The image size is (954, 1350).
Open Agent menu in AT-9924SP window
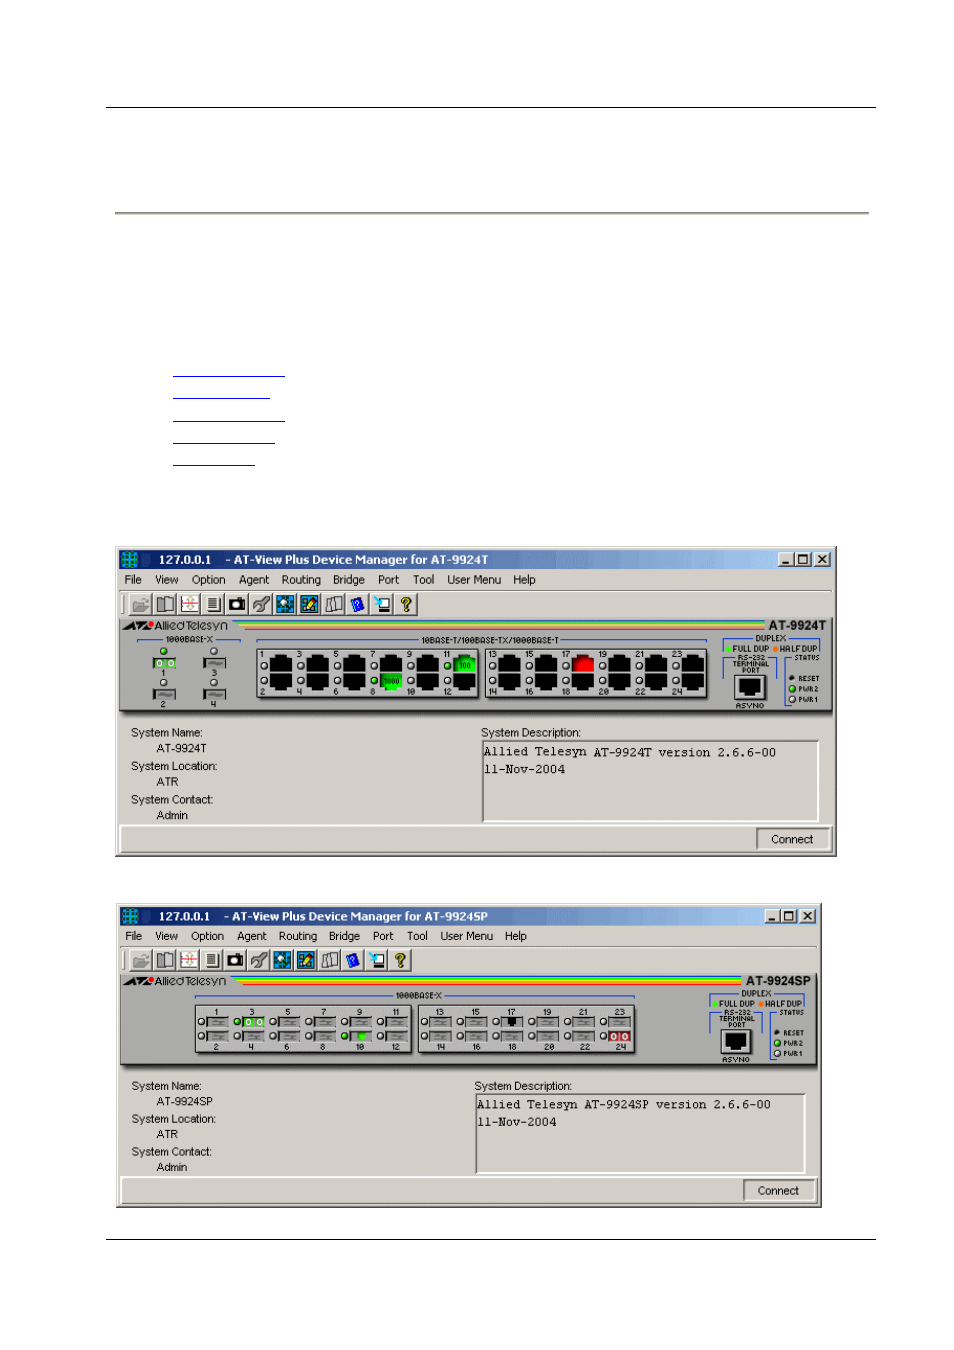(252, 936)
